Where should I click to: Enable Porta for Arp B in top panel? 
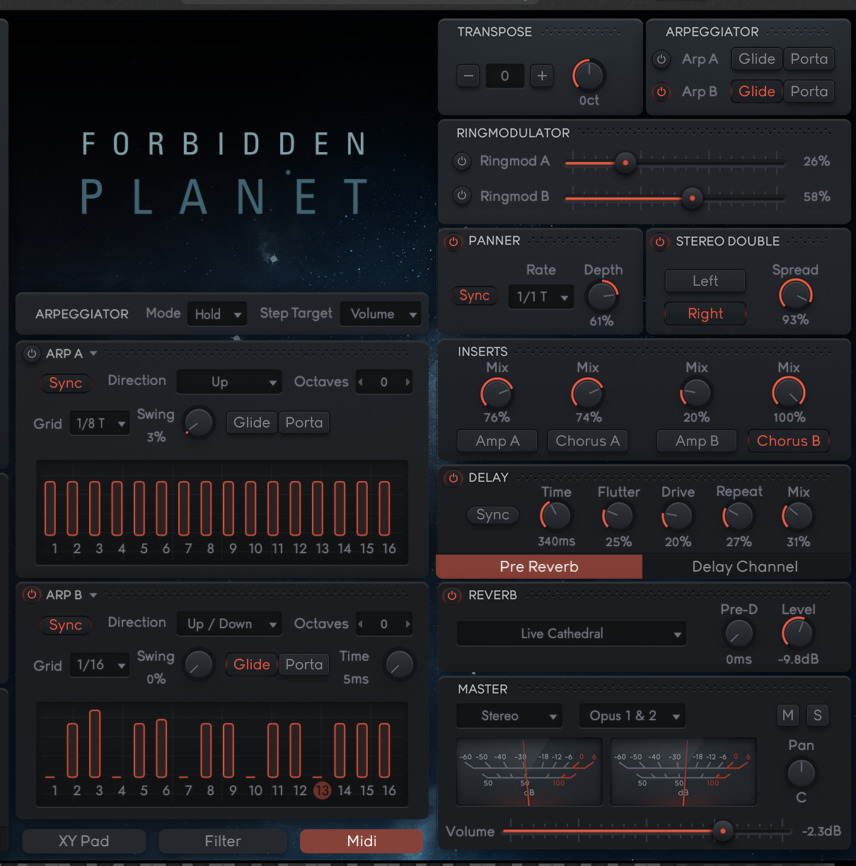click(x=809, y=92)
